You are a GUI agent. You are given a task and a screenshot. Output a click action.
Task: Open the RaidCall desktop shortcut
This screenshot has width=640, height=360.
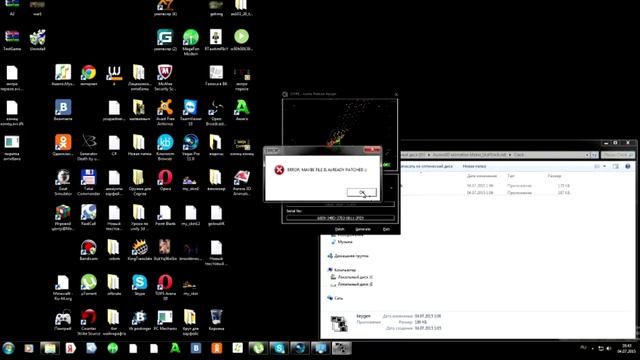89,215
